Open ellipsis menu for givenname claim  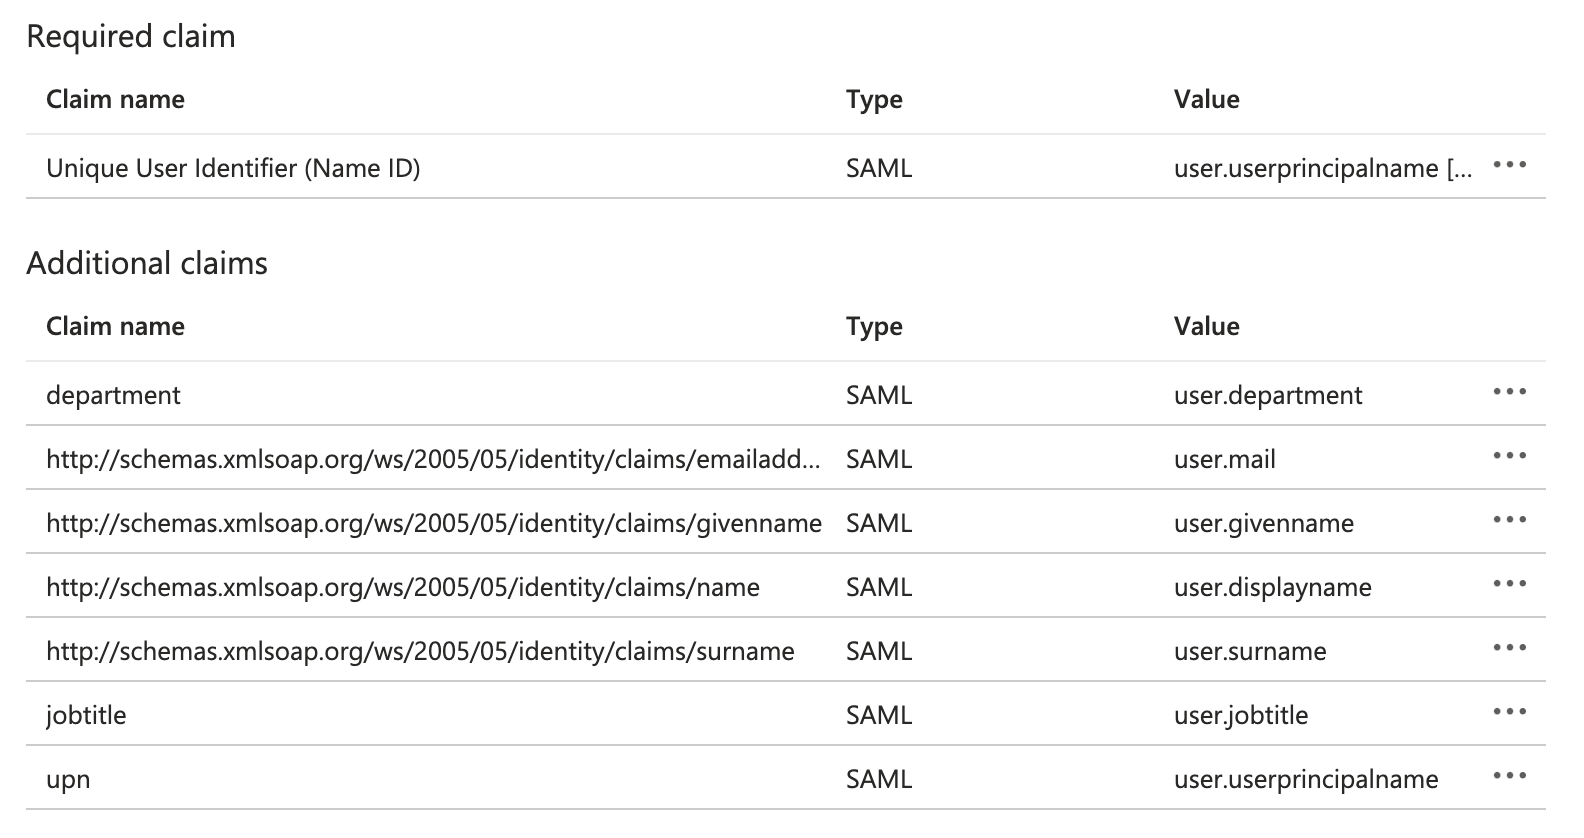(x=1509, y=520)
